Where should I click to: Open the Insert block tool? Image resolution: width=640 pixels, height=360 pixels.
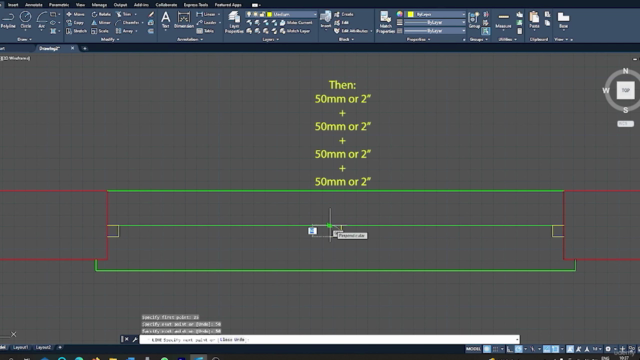pyautogui.click(x=326, y=20)
